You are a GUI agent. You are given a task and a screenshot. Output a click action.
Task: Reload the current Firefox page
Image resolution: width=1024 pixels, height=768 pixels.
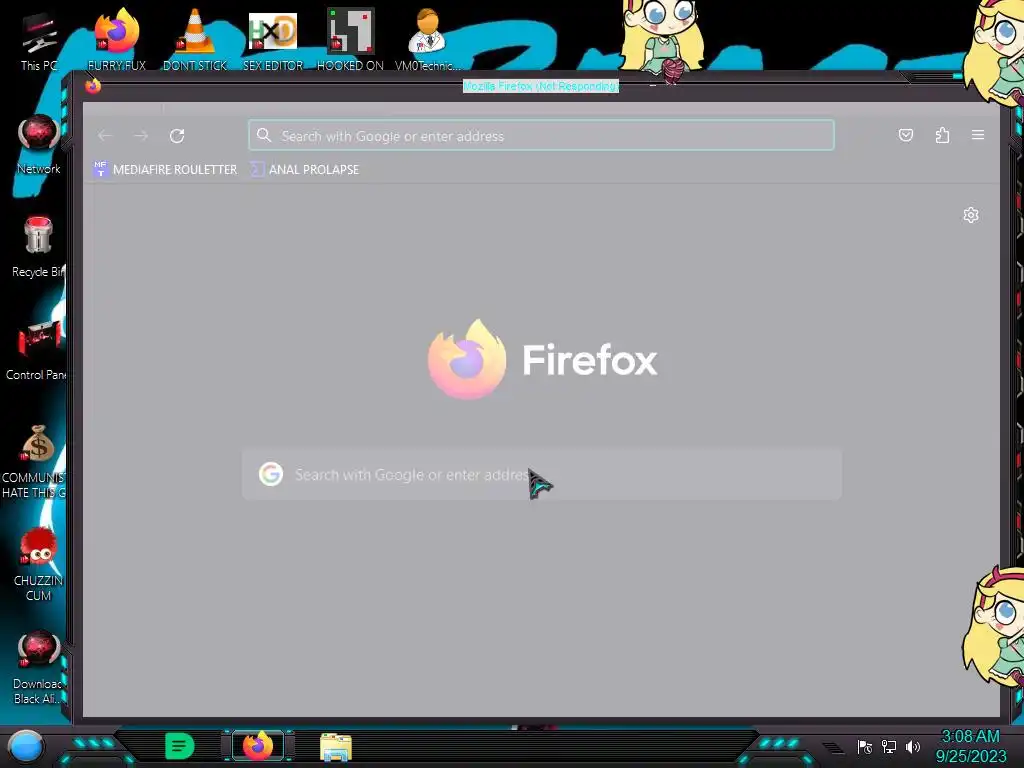[x=177, y=136]
